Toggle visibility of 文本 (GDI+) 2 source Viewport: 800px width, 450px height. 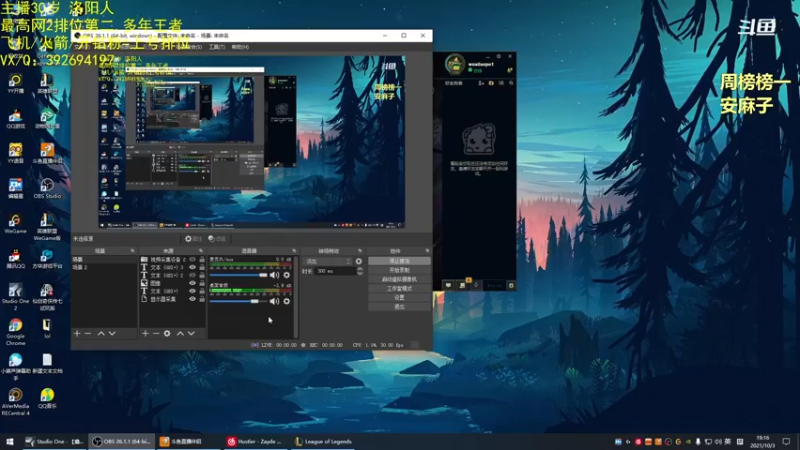click(192, 275)
